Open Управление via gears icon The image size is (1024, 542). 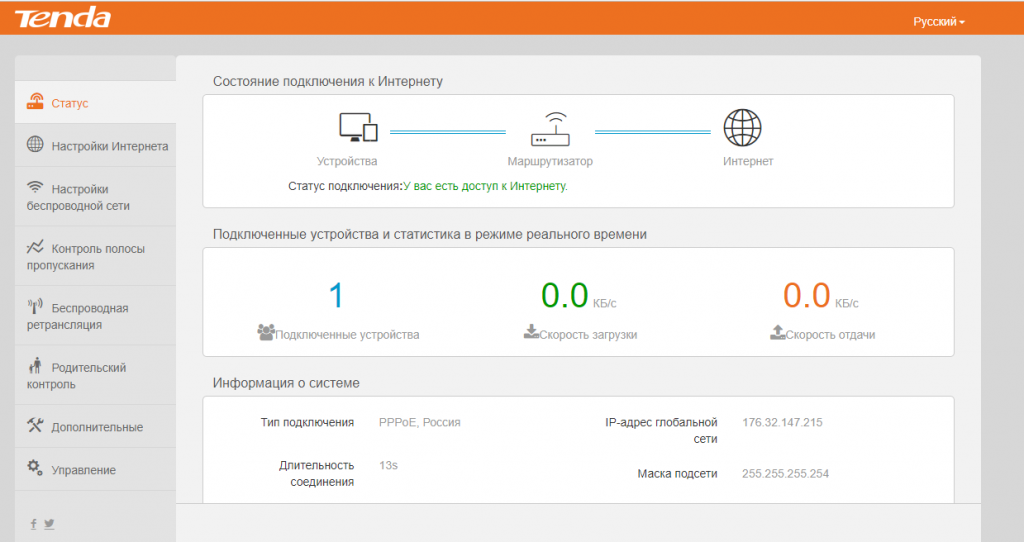click(35, 468)
